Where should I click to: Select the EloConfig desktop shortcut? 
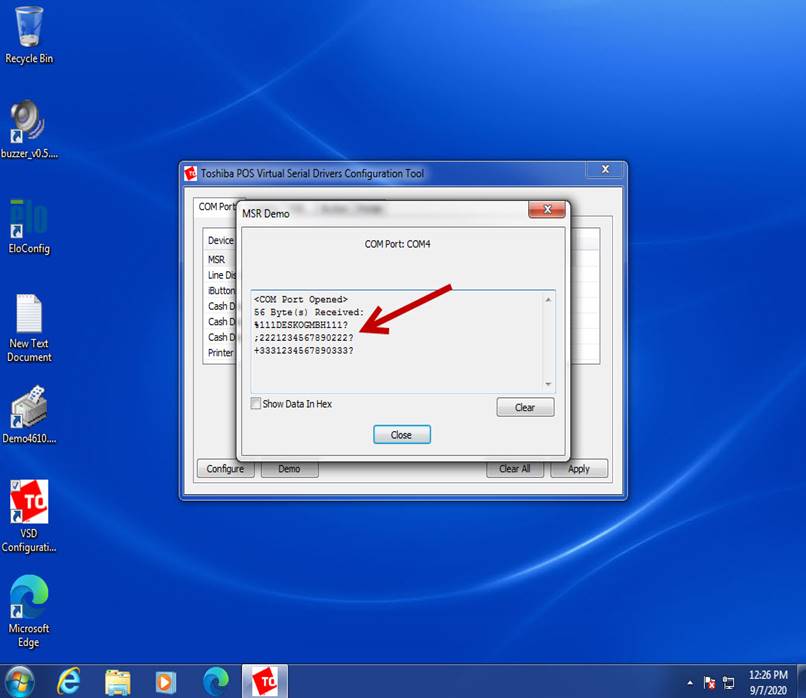coord(29,222)
